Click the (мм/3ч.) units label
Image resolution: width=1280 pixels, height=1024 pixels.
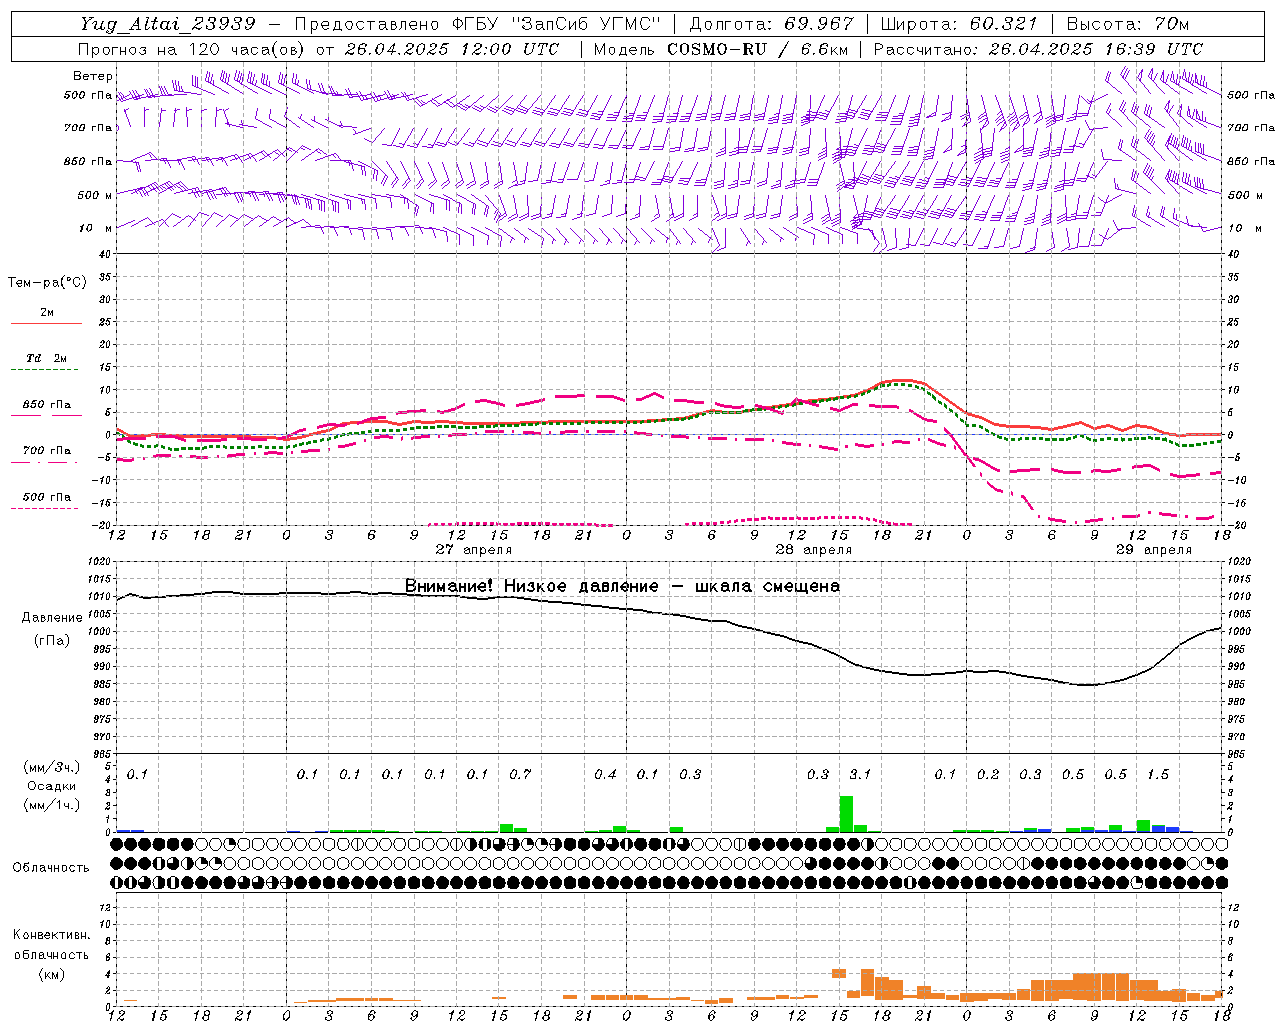51,767
